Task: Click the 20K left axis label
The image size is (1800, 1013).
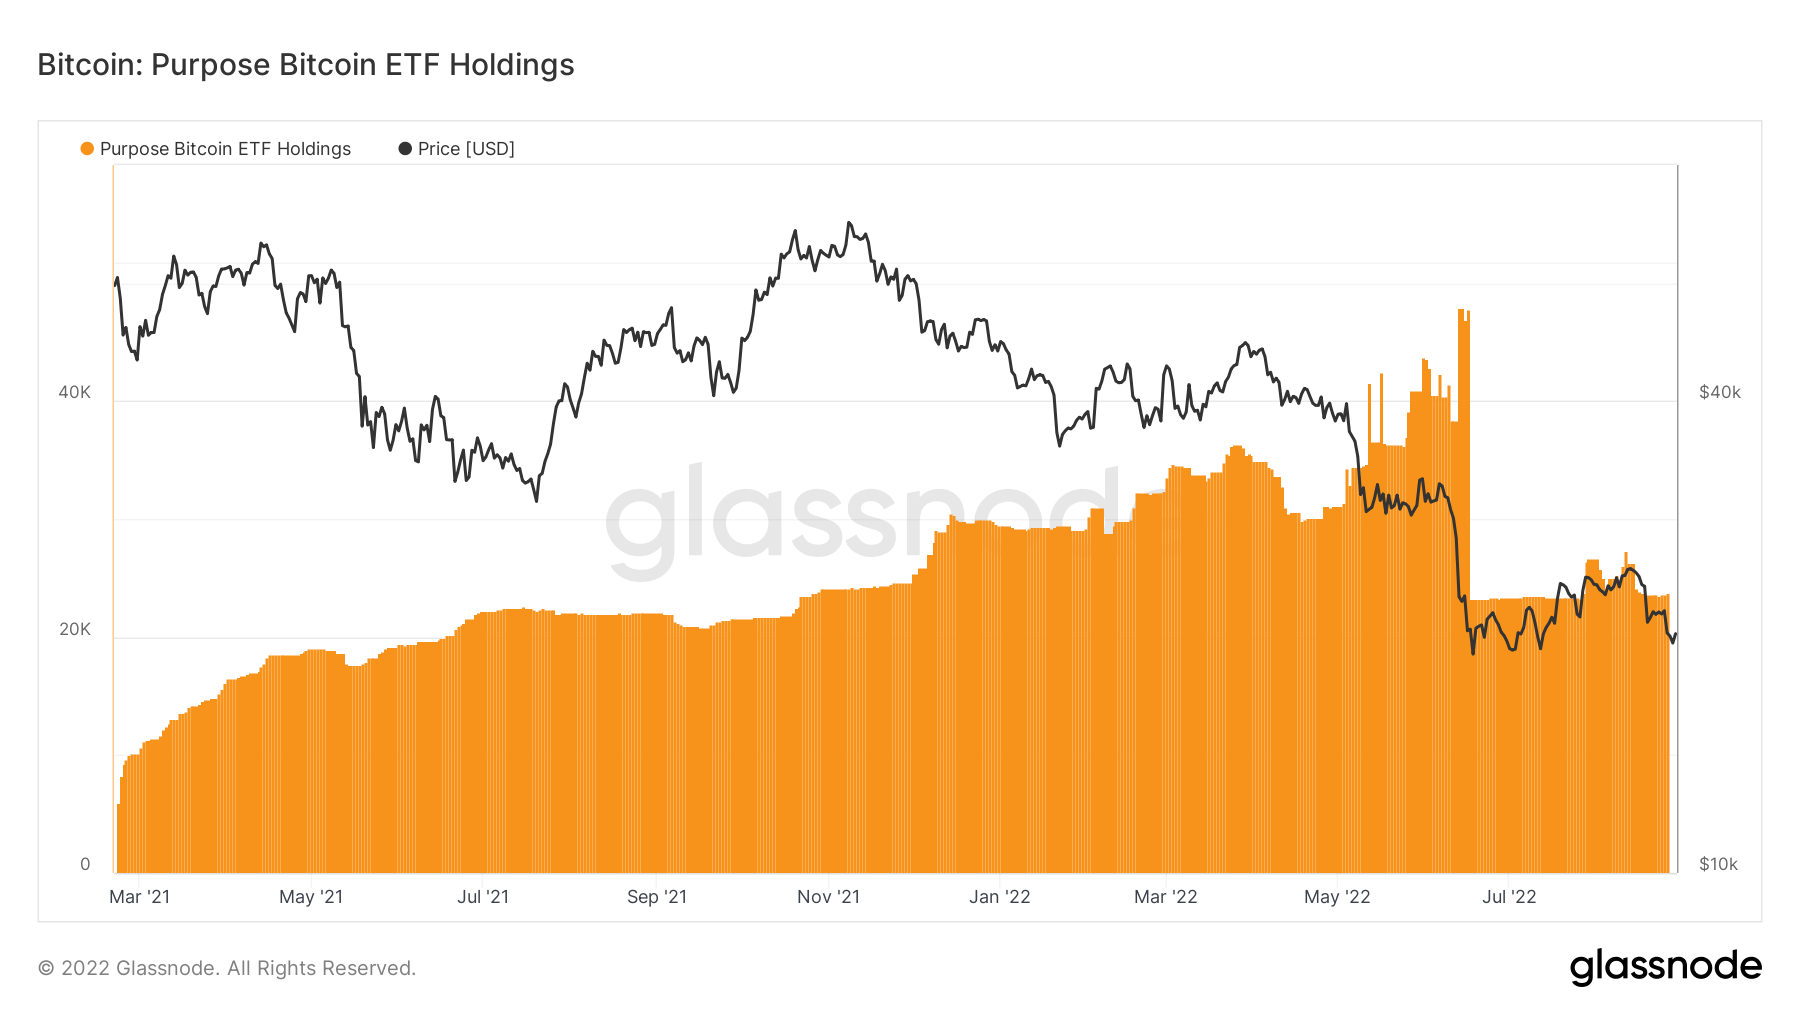Action: (74, 629)
